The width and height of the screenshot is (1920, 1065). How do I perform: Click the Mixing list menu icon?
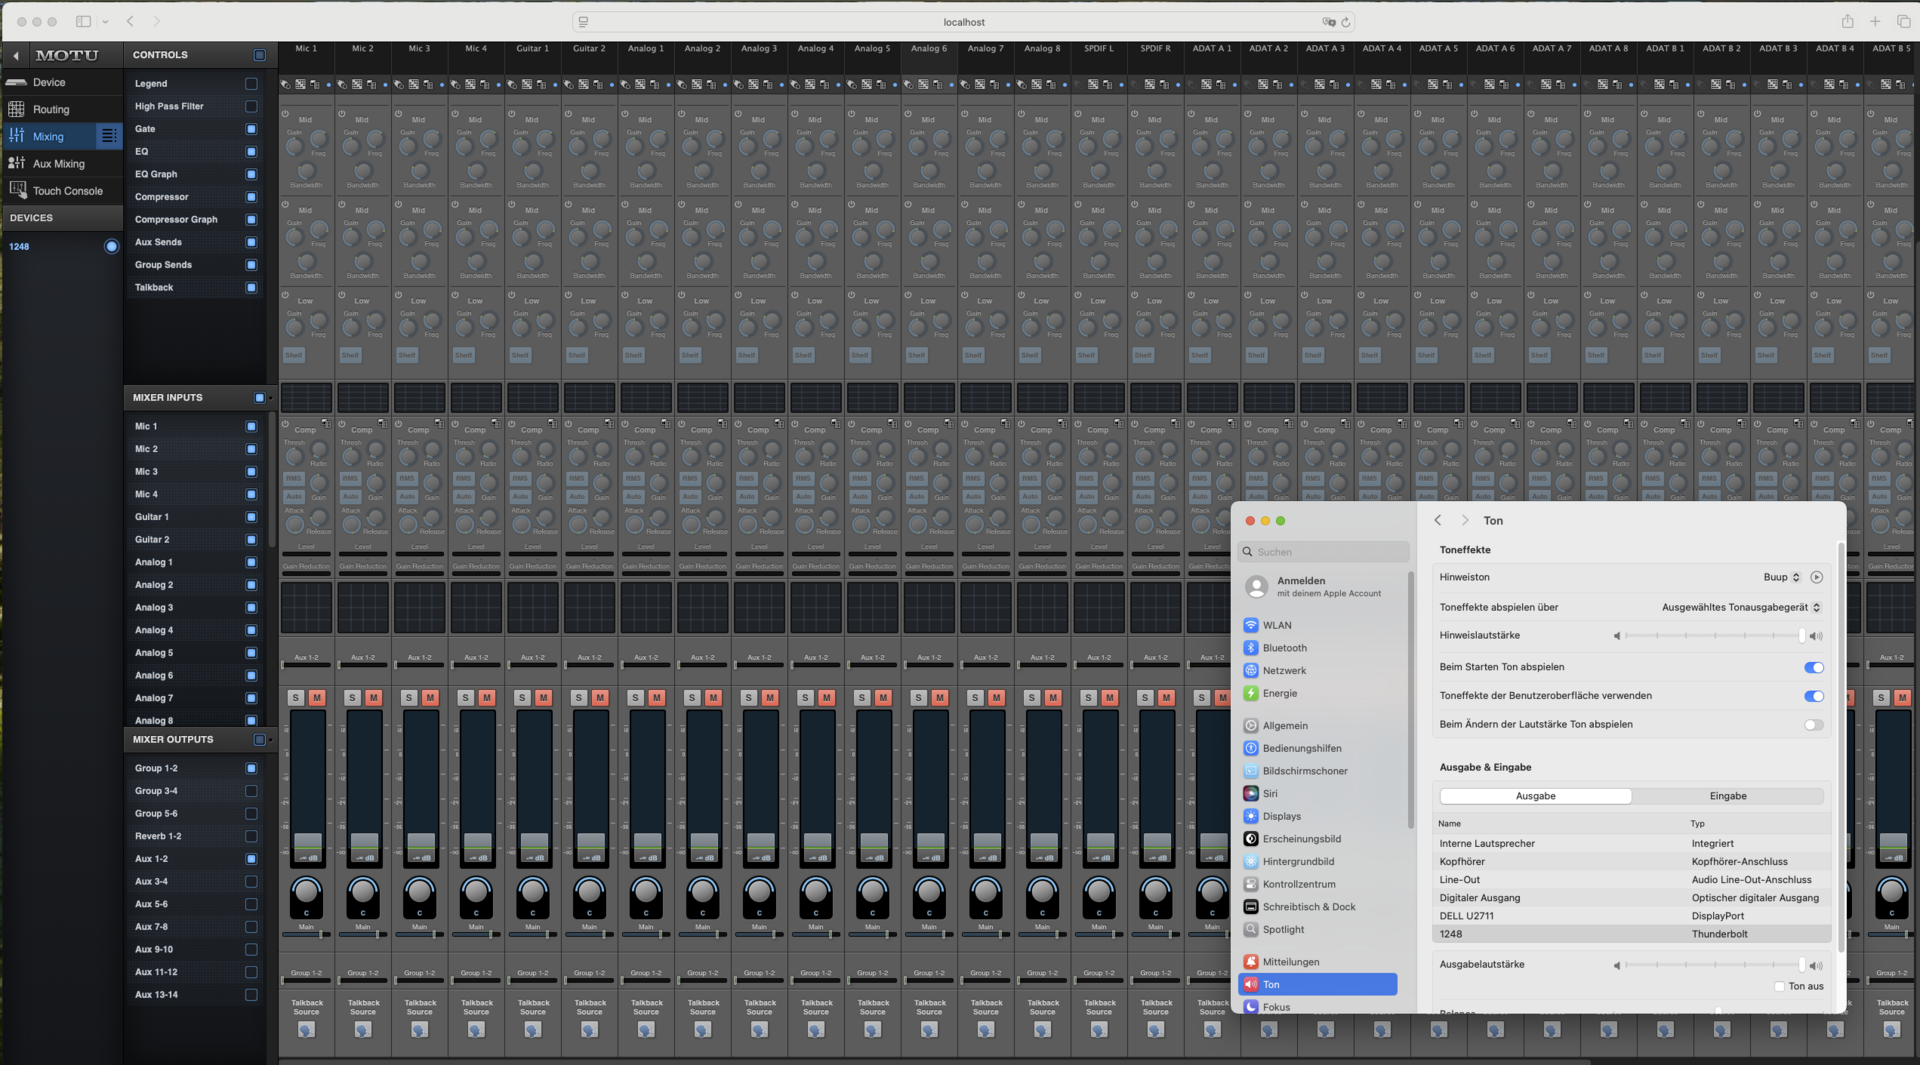click(109, 136)
